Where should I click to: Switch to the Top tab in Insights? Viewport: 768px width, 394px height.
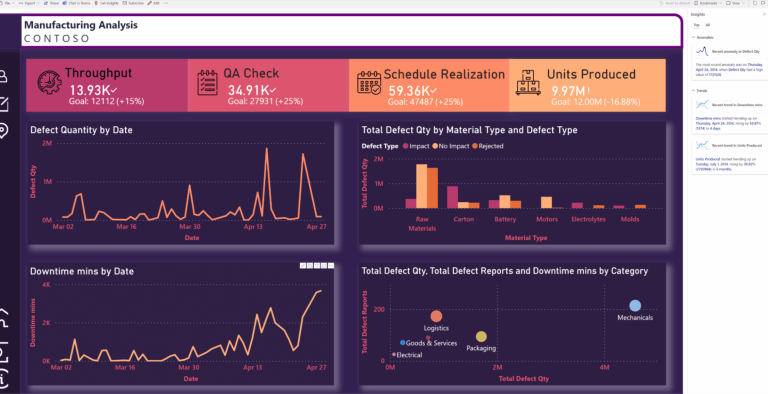(696, 25)
